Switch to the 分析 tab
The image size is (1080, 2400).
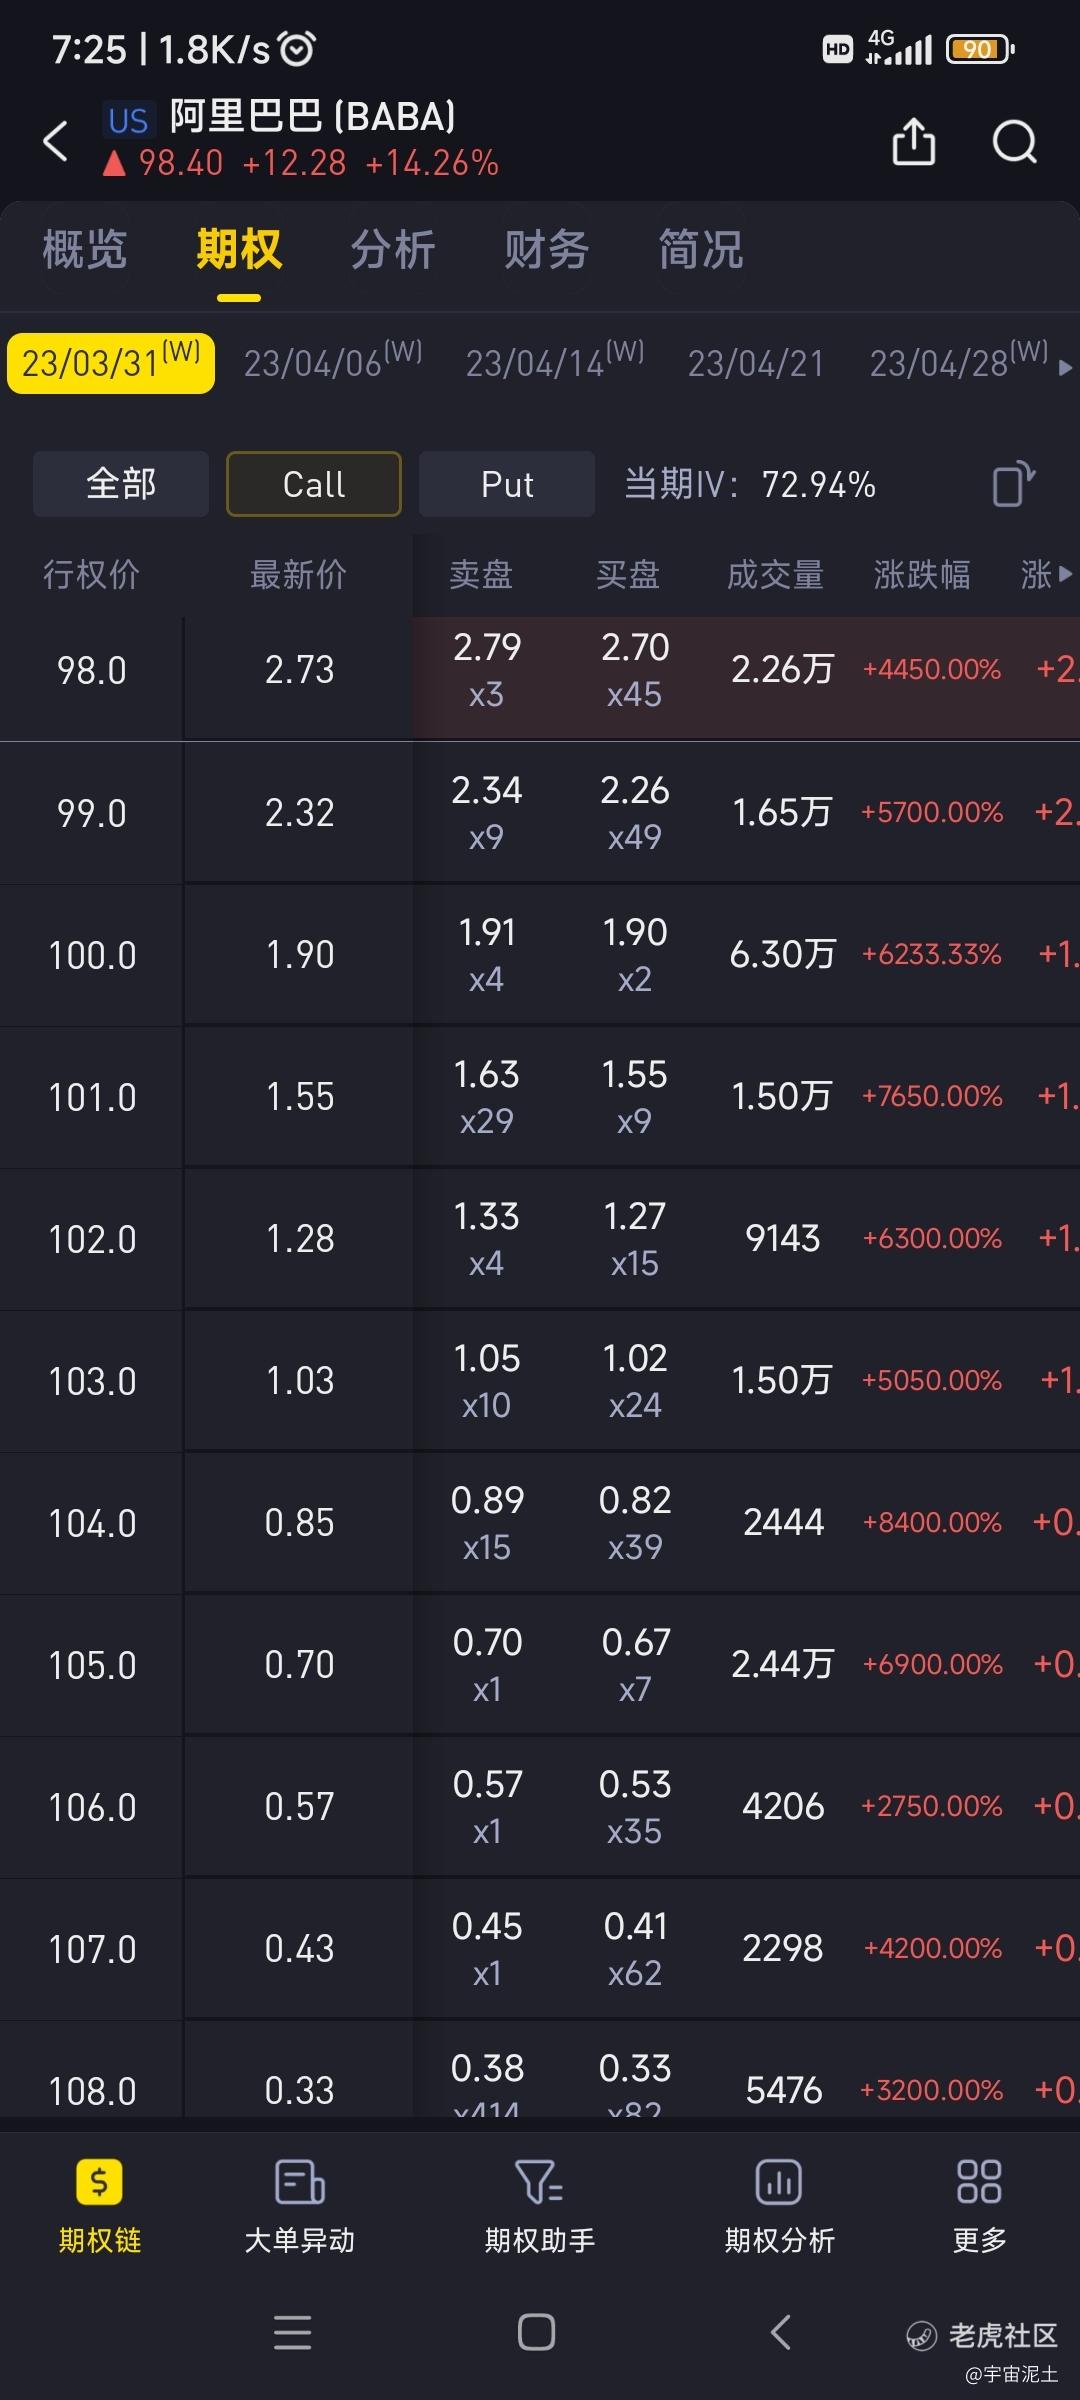click(x=393, y=250)
